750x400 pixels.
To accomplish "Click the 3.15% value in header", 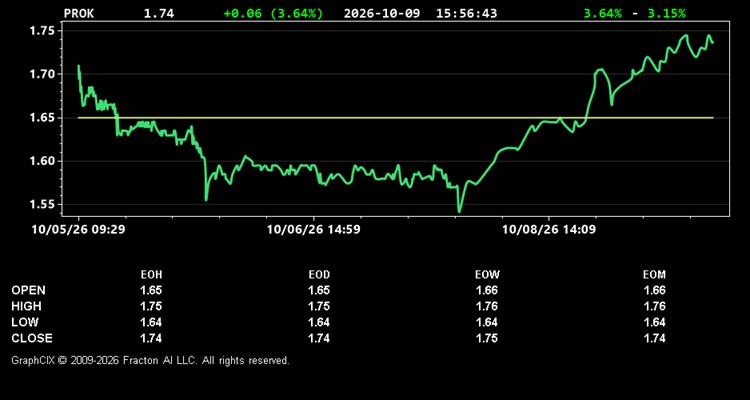I will pyautogui.click(x=666, y=14).
